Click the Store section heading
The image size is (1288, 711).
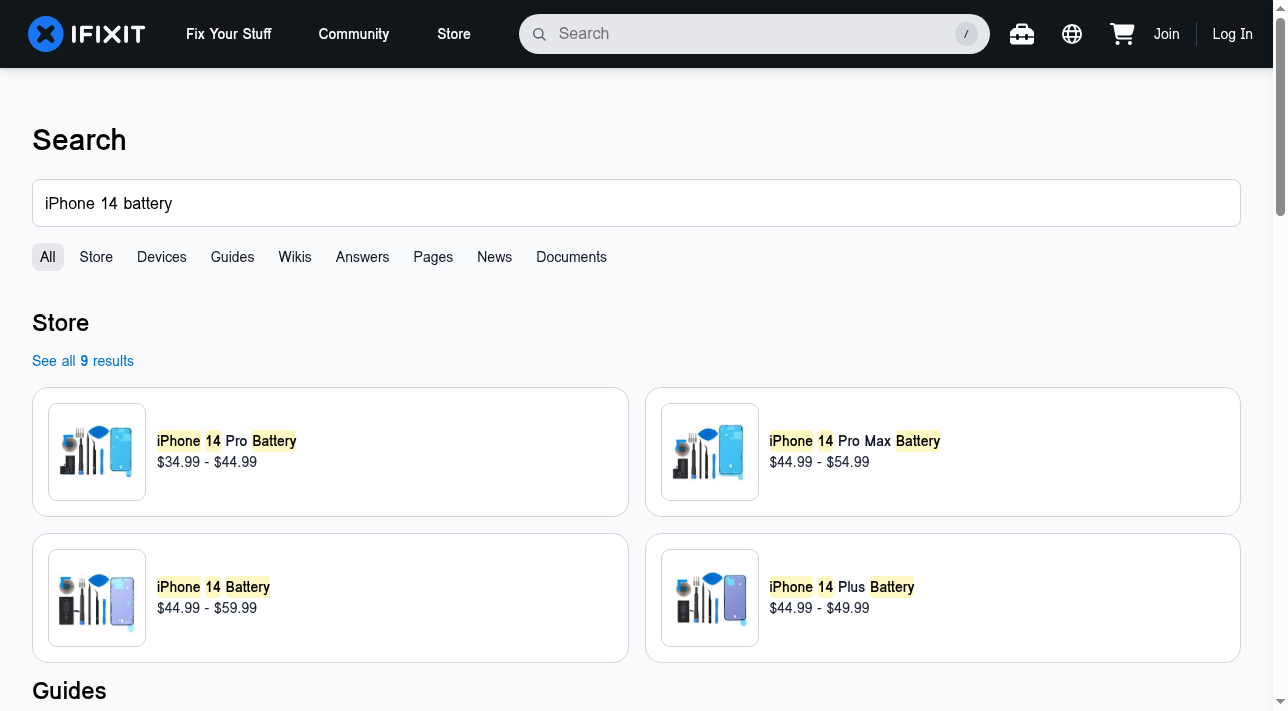click(61, 323)
